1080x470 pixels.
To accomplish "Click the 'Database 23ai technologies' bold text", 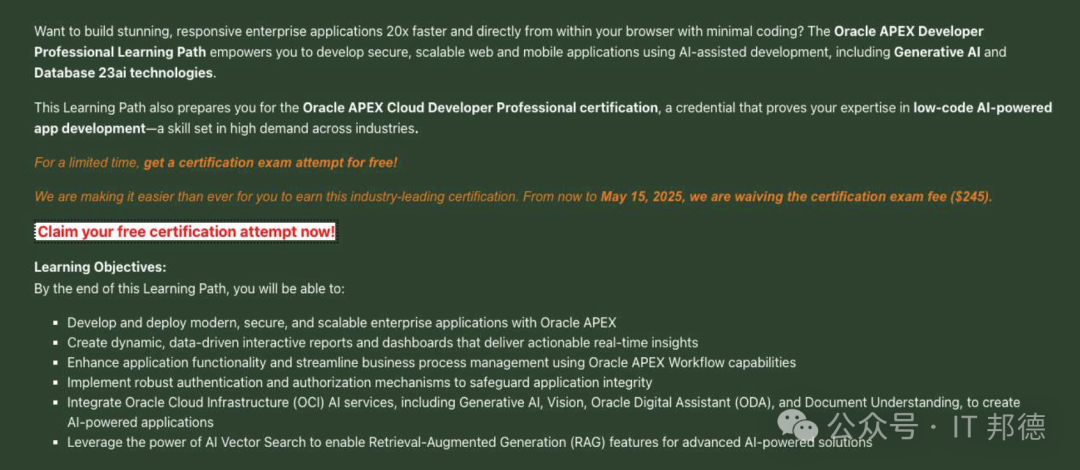I will [x=124, y=73].
